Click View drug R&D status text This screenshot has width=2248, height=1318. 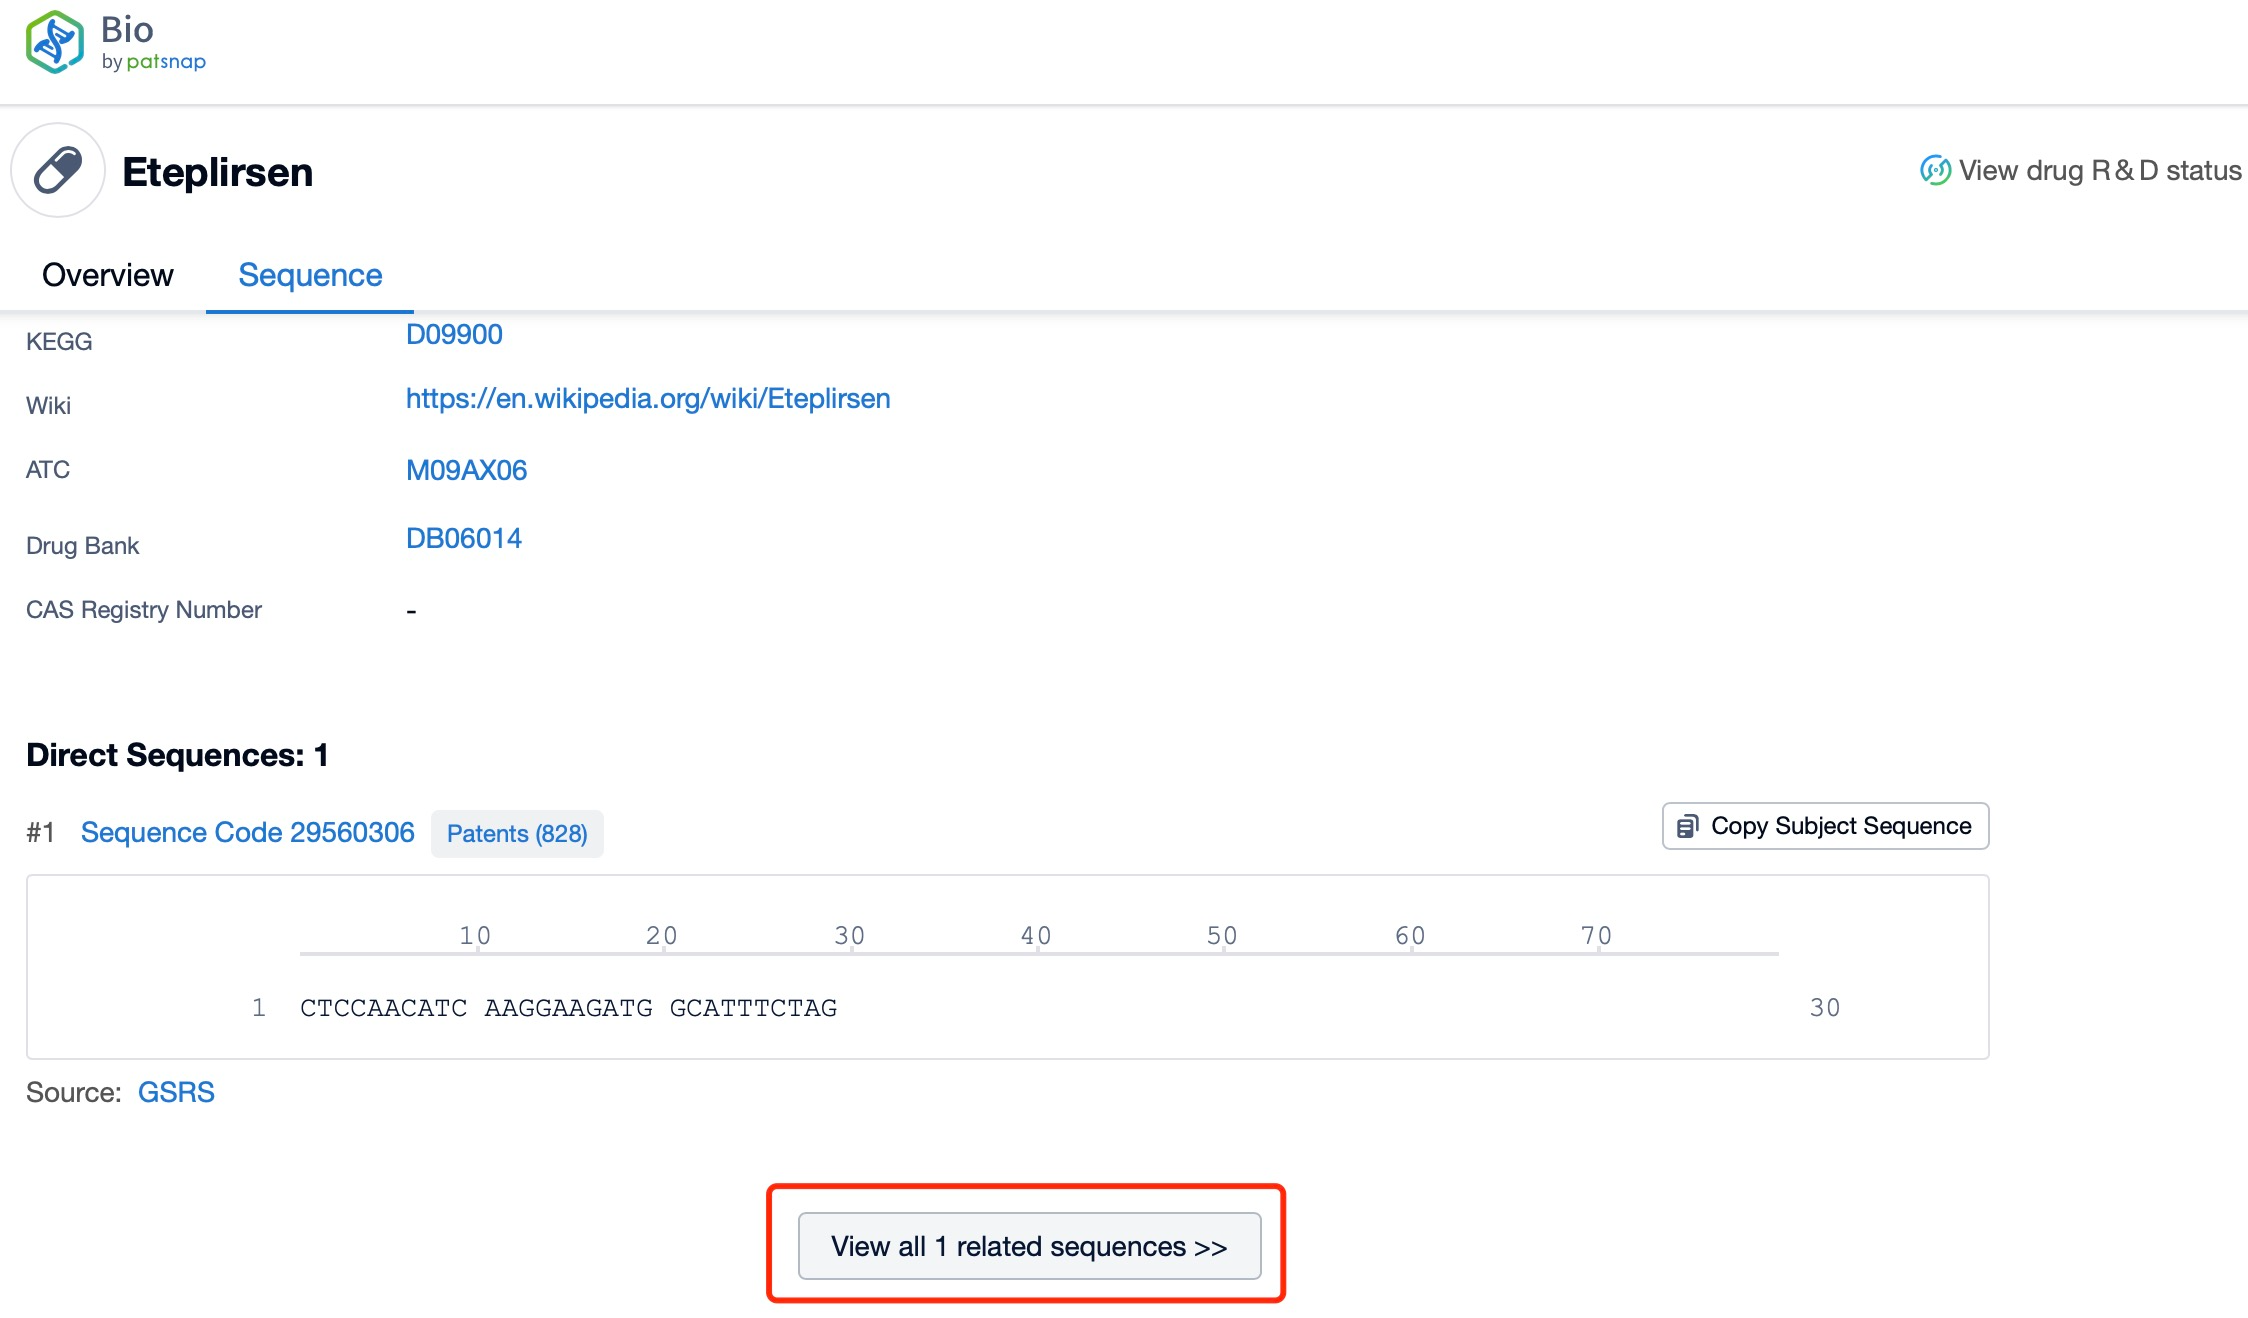pos(2099,171)
